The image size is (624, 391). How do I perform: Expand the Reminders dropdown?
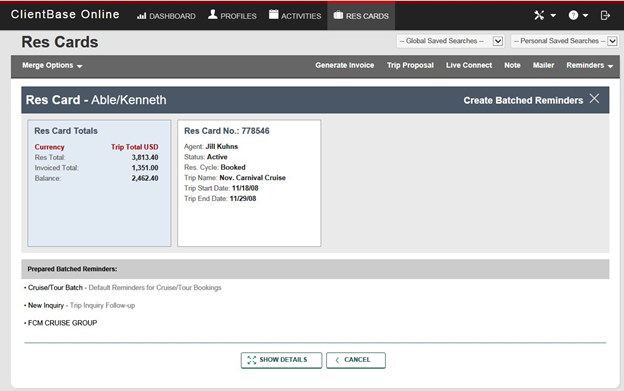[x=589, y=65]
